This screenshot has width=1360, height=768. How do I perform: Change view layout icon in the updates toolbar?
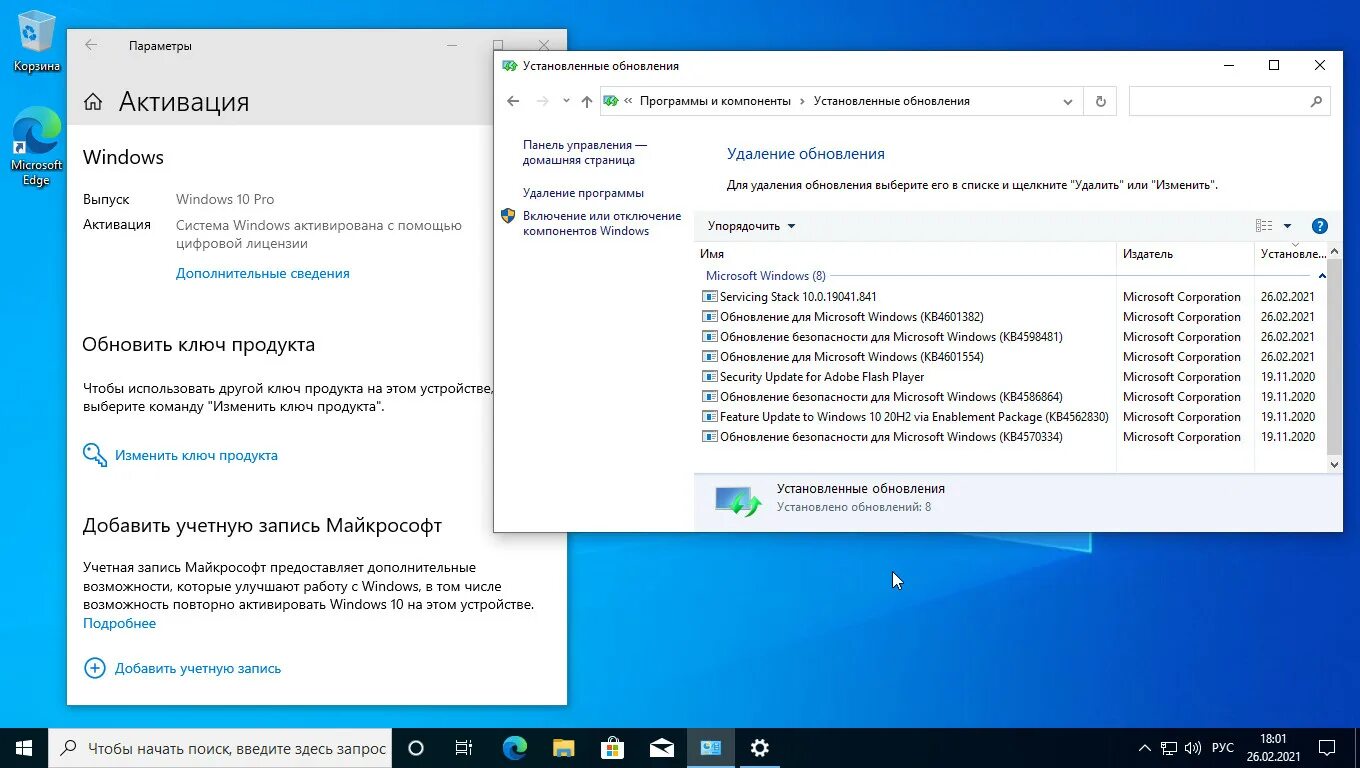1264,226
